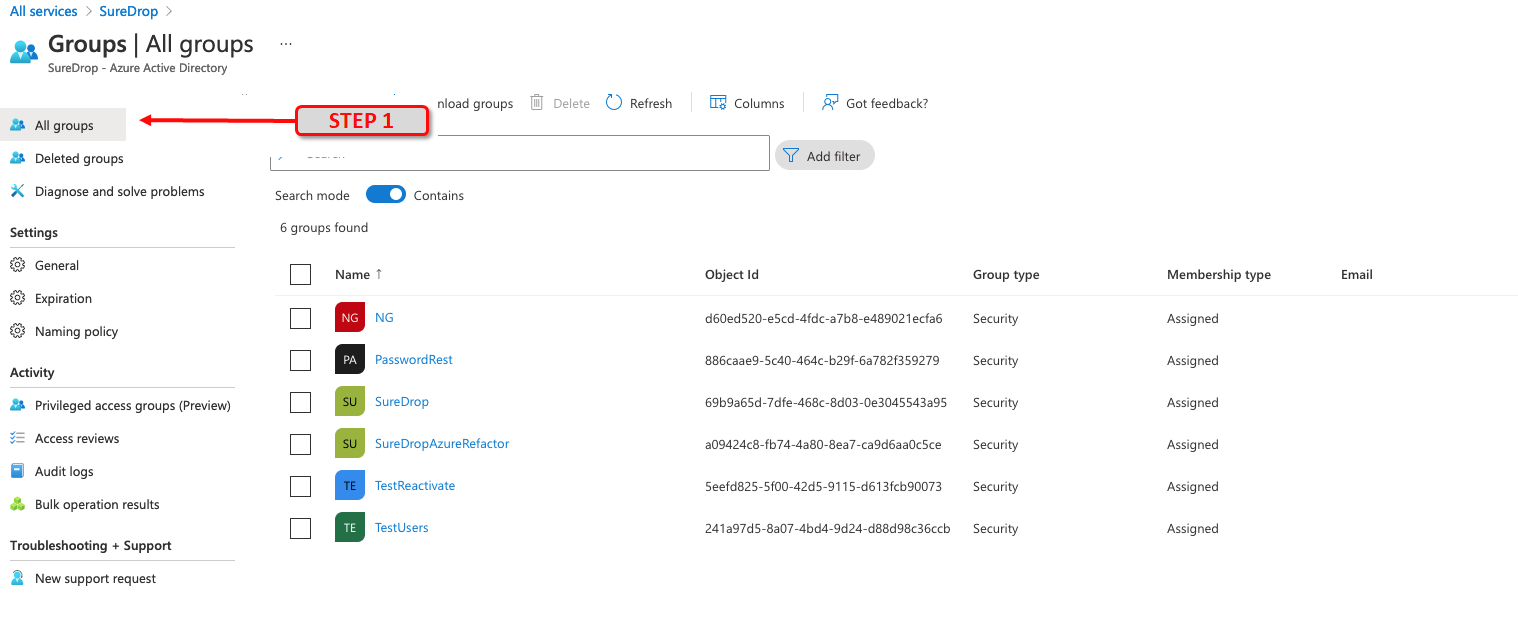Click the Deleted groups people icon
Viewport: 1518px width, 622px height.
click(x=17, y=158)
